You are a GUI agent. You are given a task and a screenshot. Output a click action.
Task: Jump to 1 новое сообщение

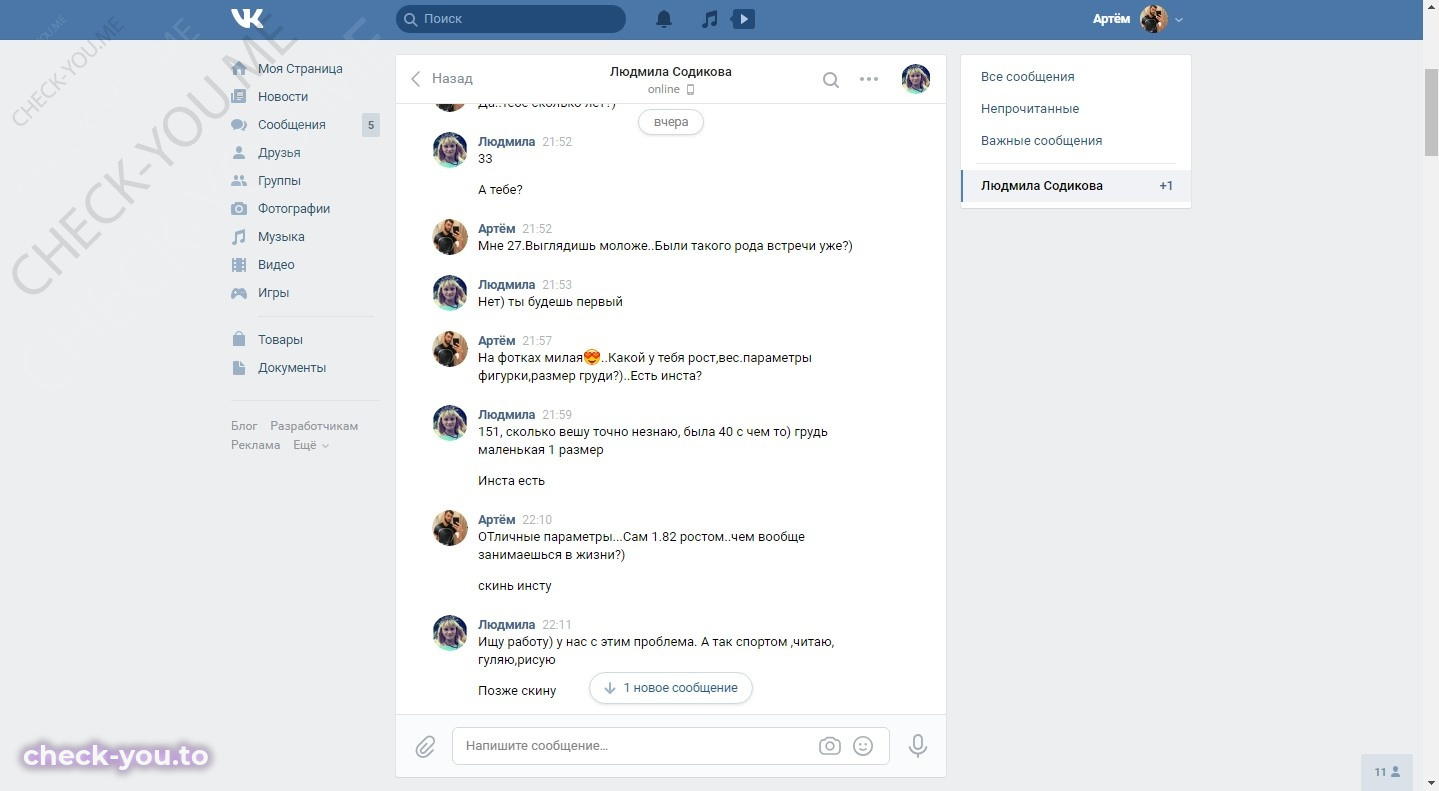(671, 688)
